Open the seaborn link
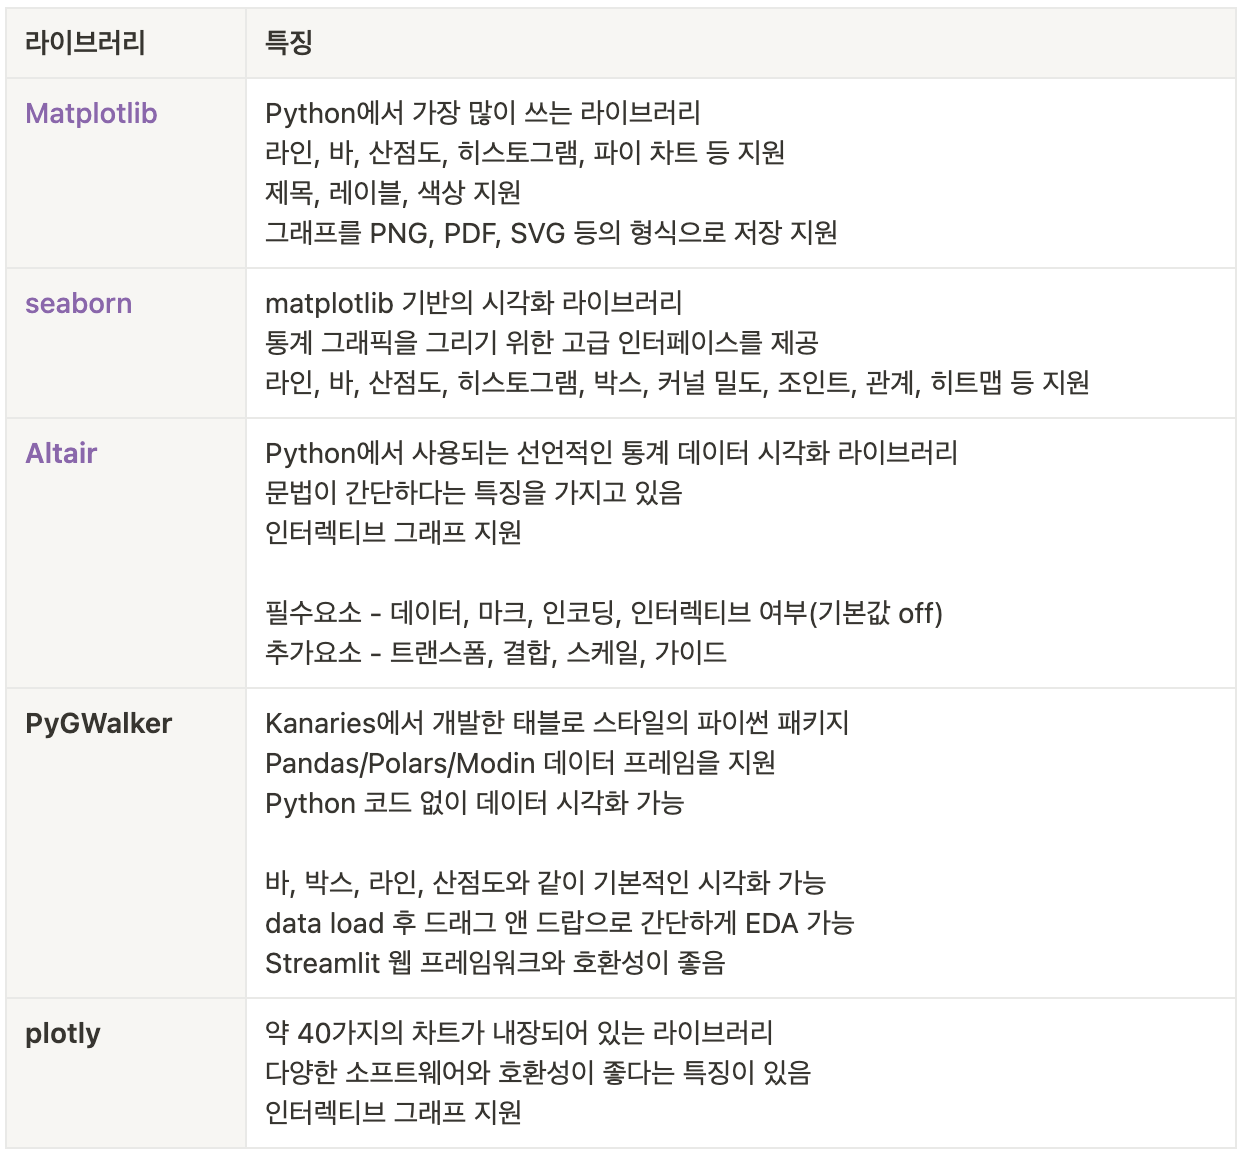Screen dimensions: 1246x1156 pyautogui.click(x=78, y=303)
